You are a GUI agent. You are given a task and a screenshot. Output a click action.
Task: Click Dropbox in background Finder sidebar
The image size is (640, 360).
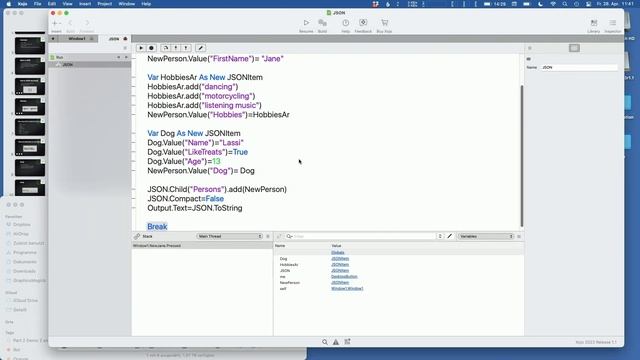click(22, 224)
